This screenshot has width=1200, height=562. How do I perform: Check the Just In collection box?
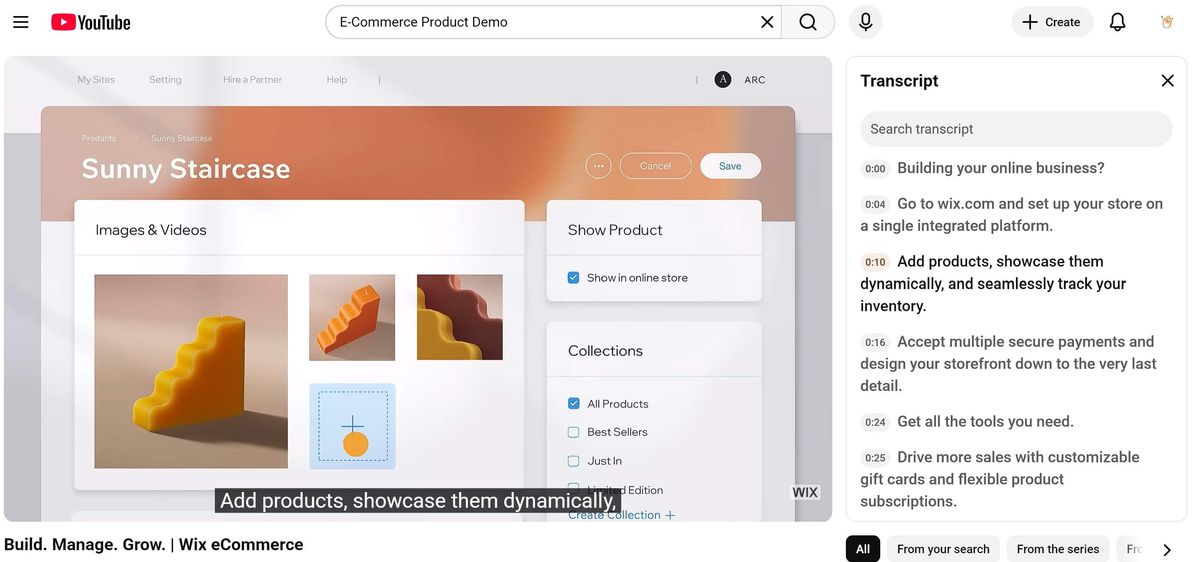(x=573, y=461)
